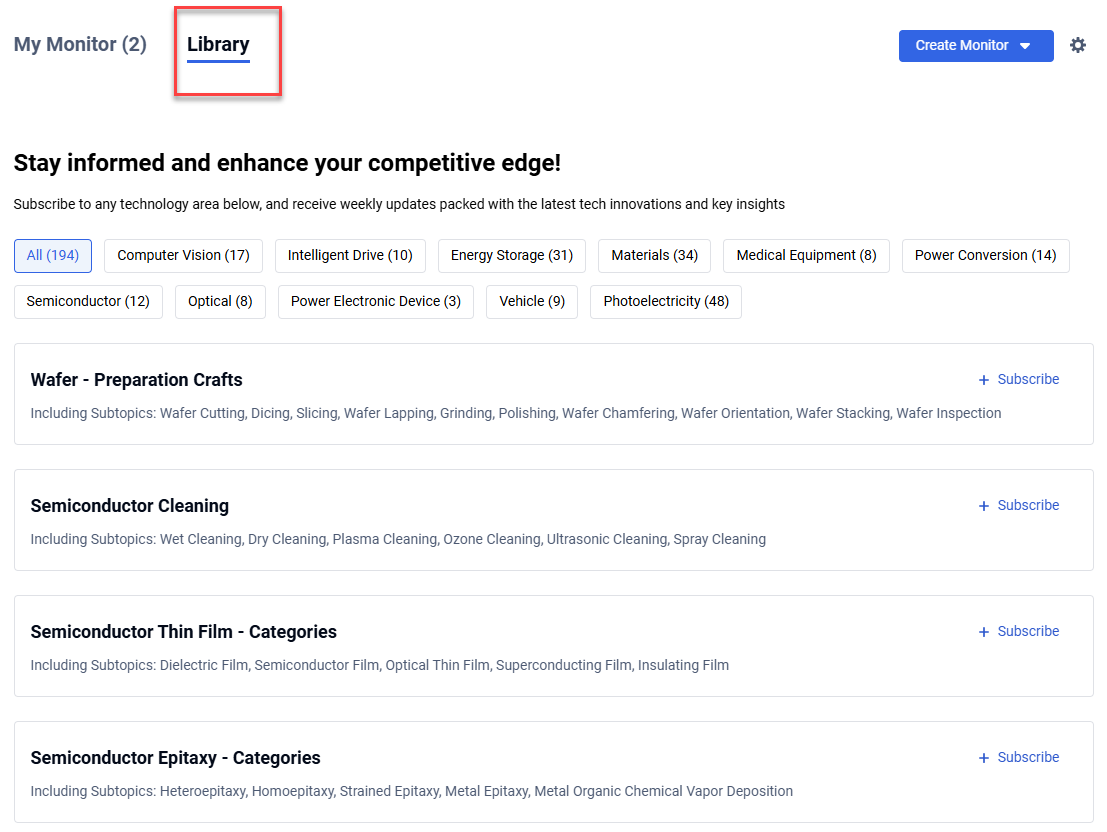Click the plus icon on Semiconductor Epitaxy row
1107x832 pixels.
click(984, 757)
